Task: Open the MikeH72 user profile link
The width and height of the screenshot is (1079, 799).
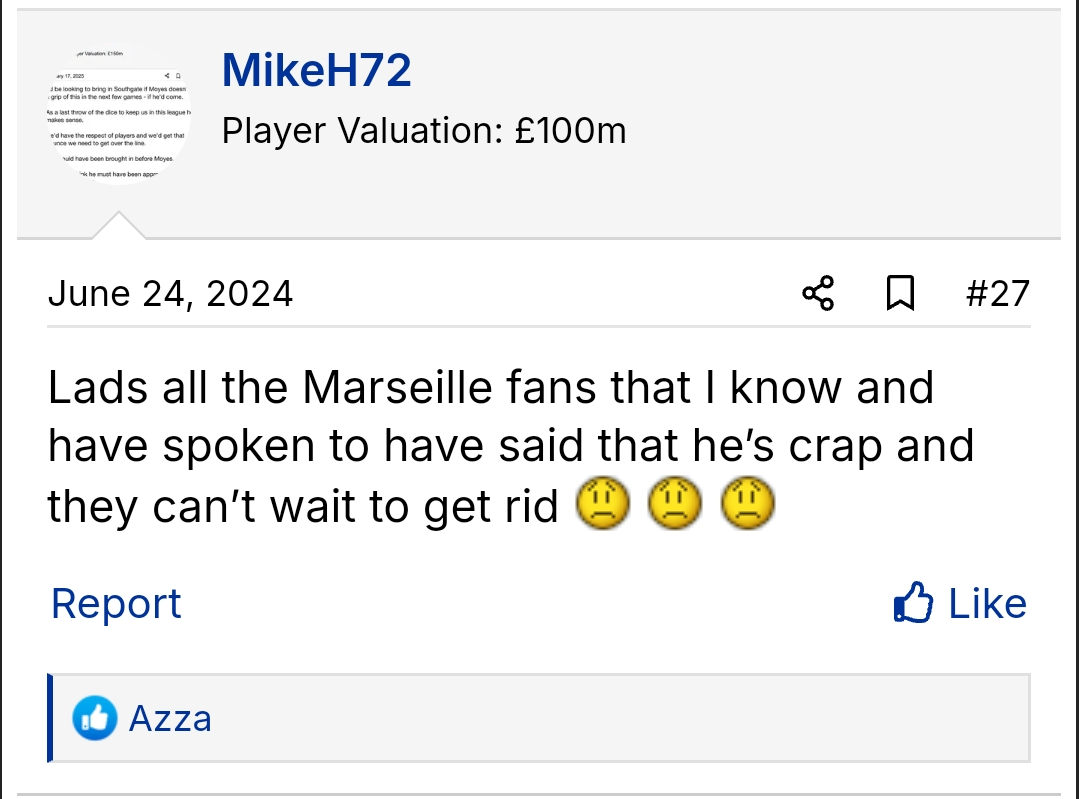Action: tap(316, 71)
